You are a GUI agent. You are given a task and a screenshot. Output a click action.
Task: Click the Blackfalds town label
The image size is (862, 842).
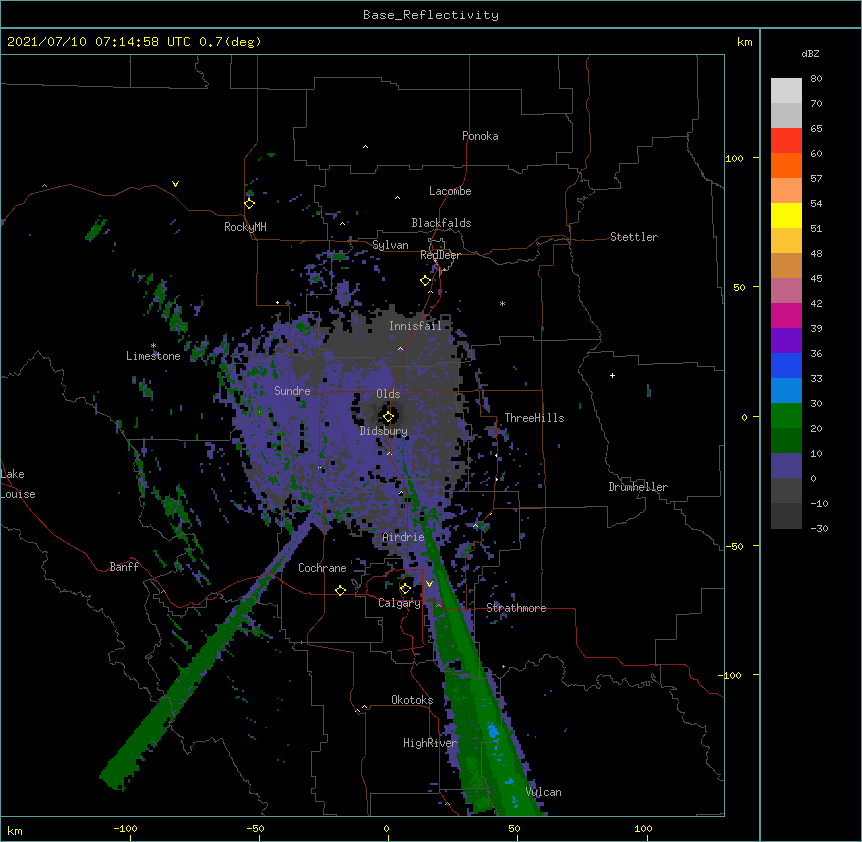tap(441, 223)
